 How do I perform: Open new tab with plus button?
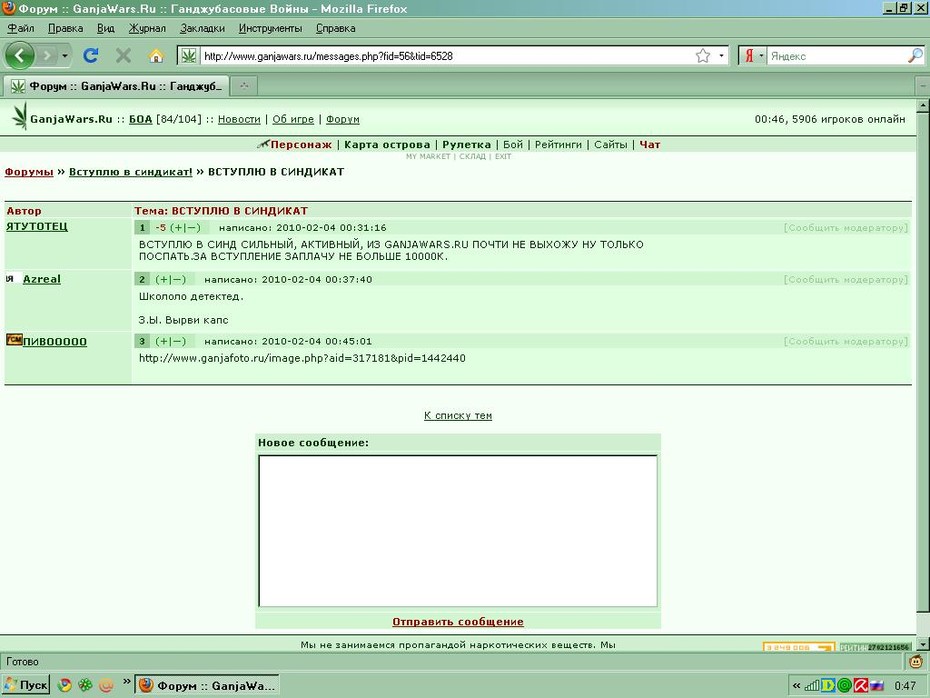coord(244,86)
